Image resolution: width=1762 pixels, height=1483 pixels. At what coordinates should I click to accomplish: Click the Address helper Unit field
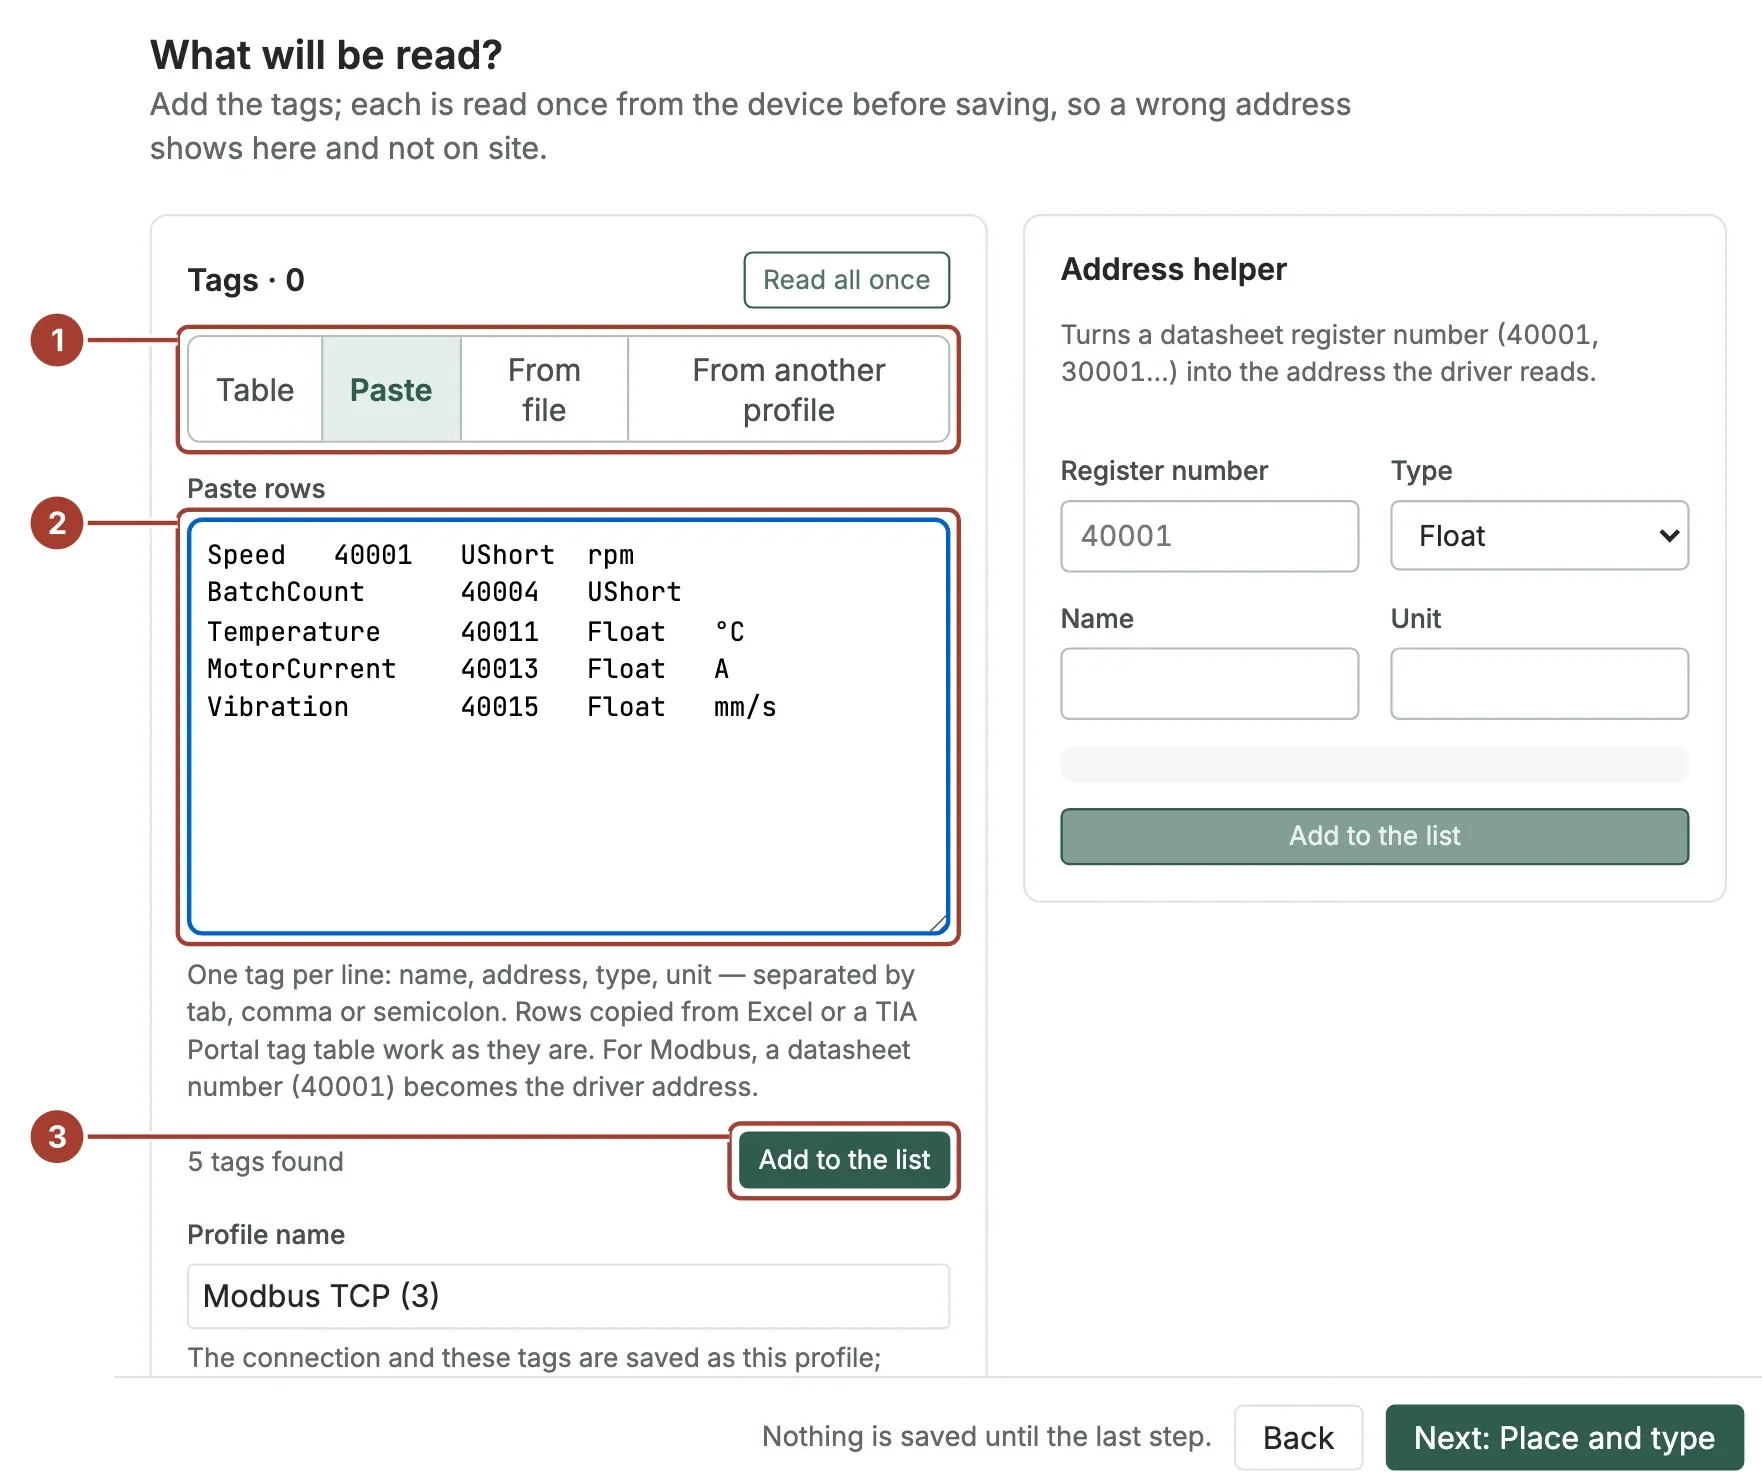point(1539,684)
